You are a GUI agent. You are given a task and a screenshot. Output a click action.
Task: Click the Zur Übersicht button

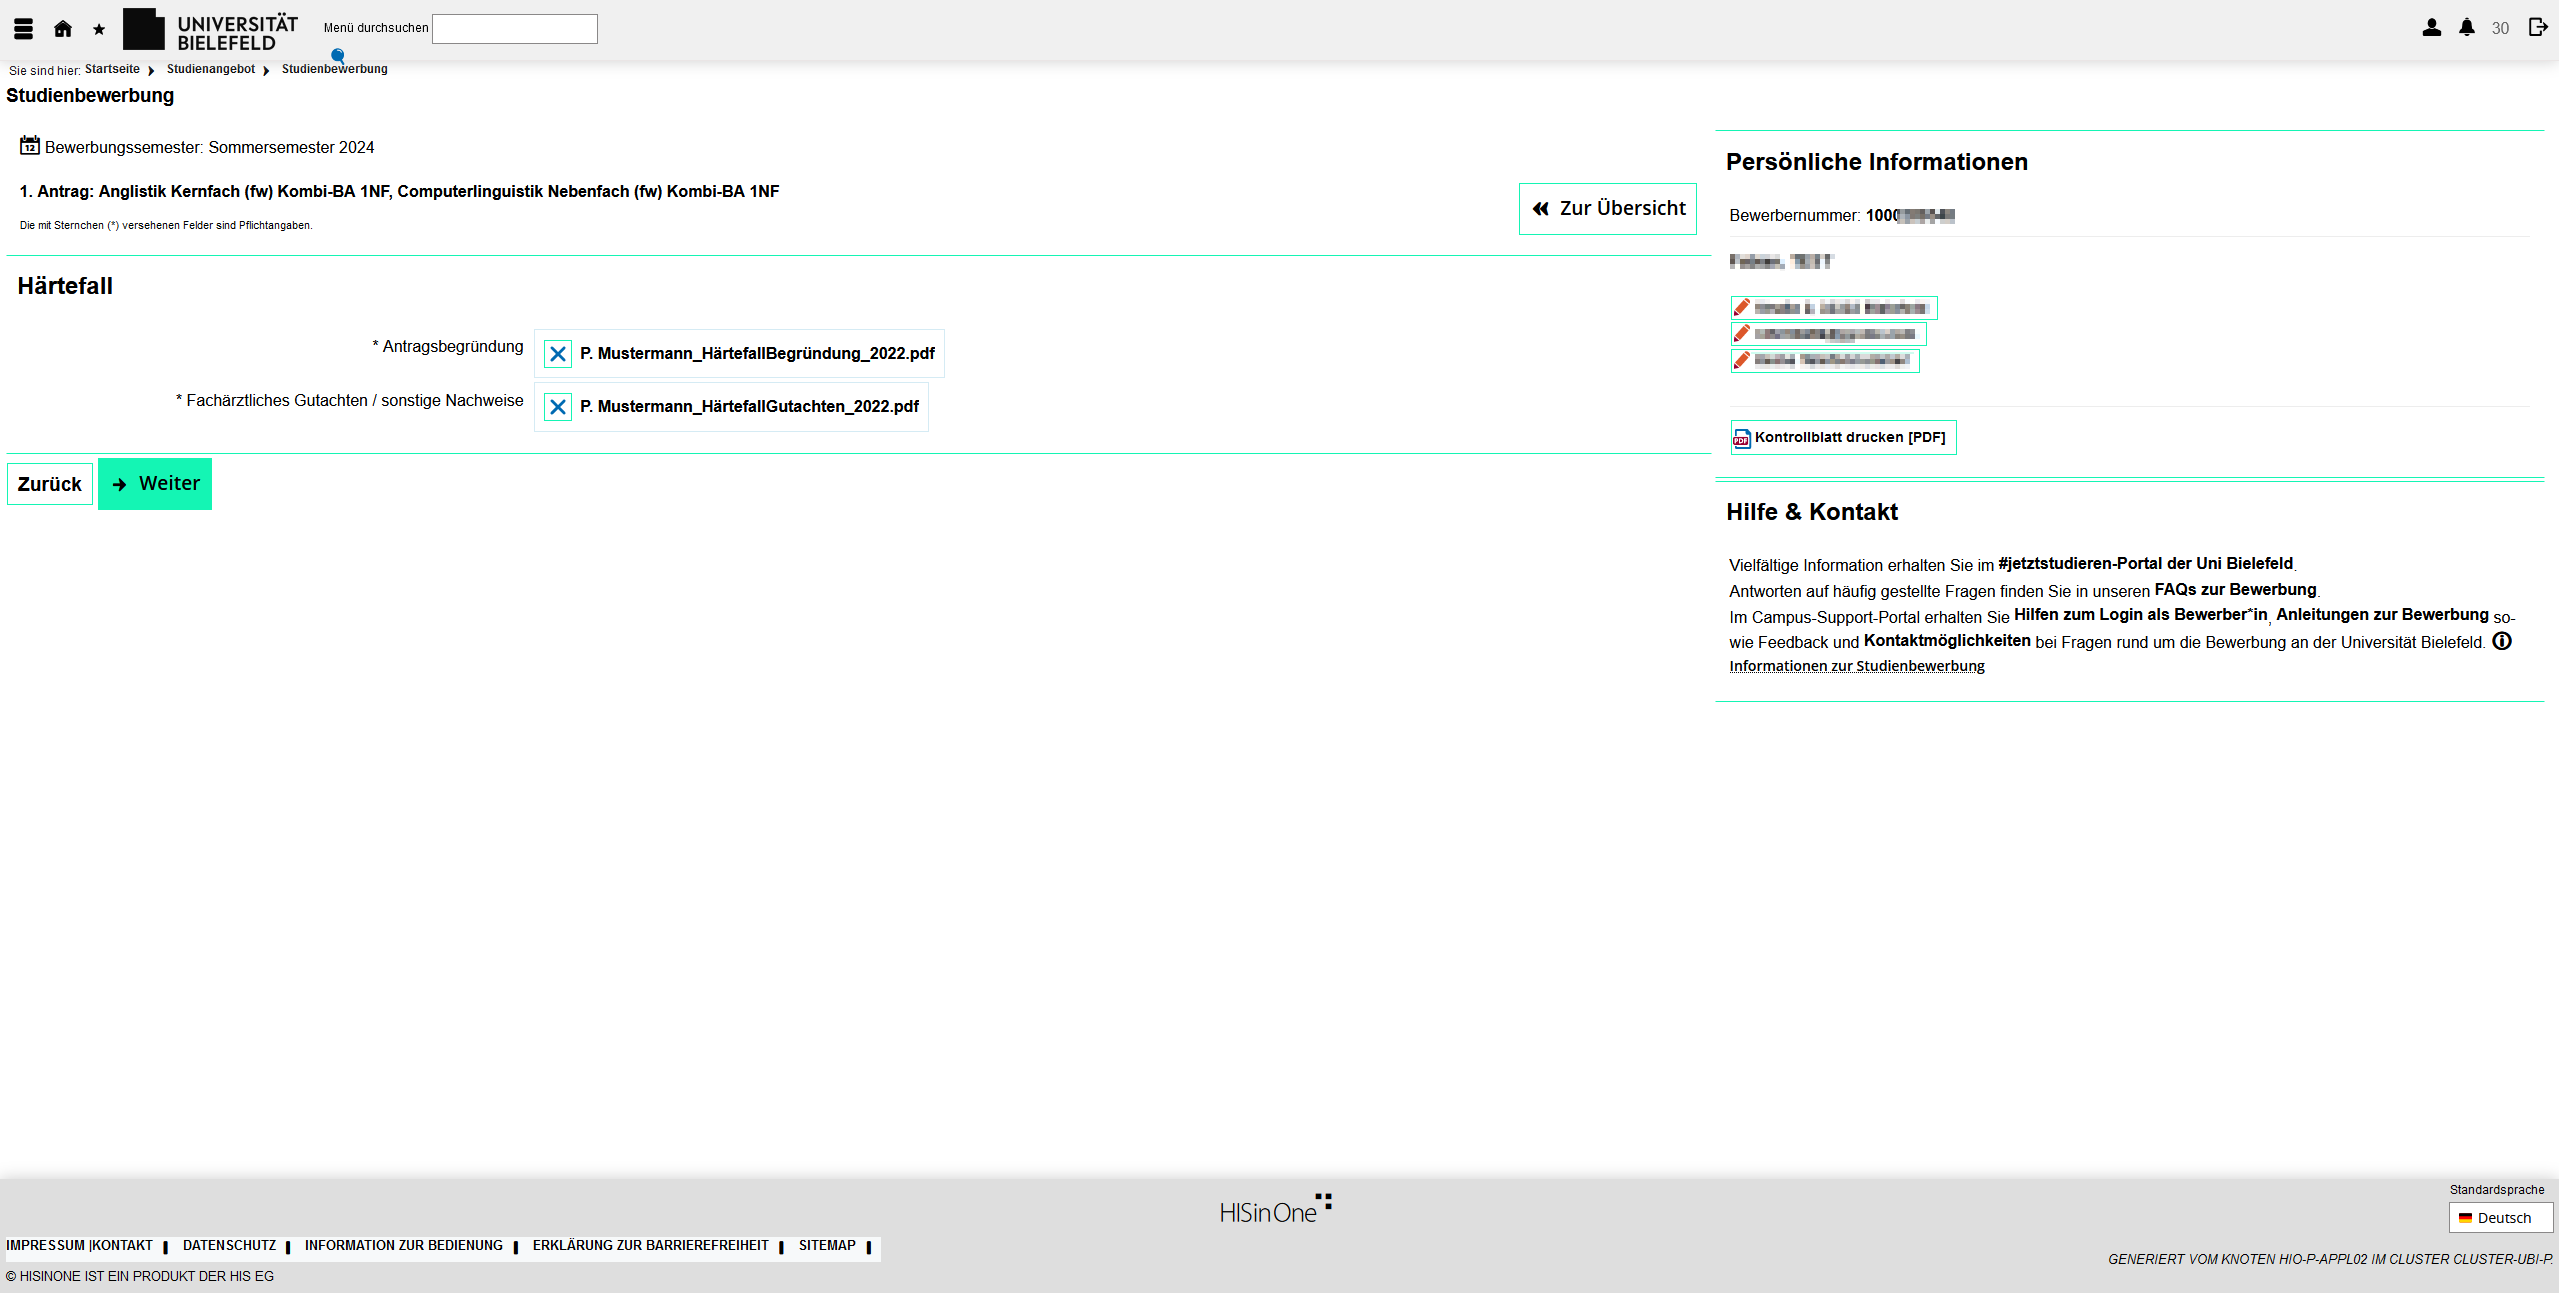point(1607,209)
